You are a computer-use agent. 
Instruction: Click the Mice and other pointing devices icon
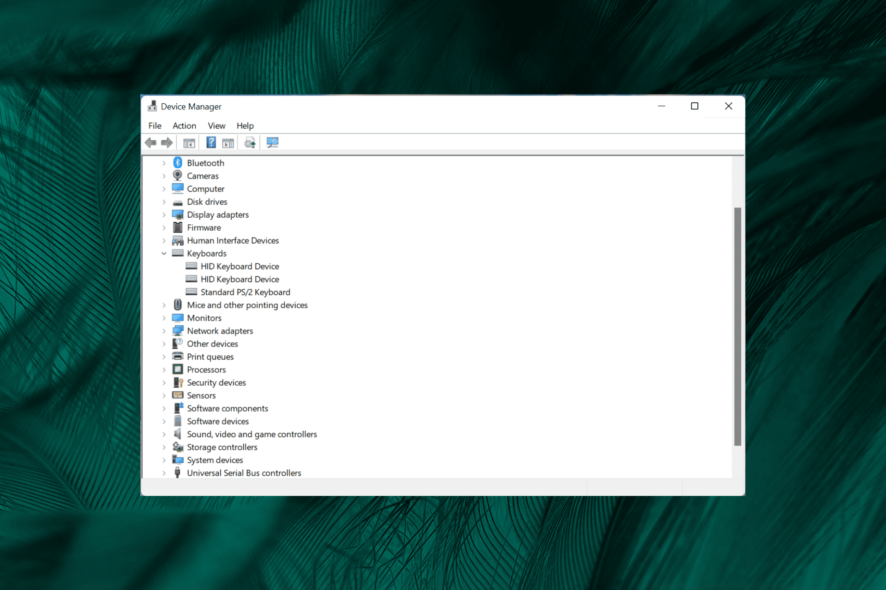point(177,305)
